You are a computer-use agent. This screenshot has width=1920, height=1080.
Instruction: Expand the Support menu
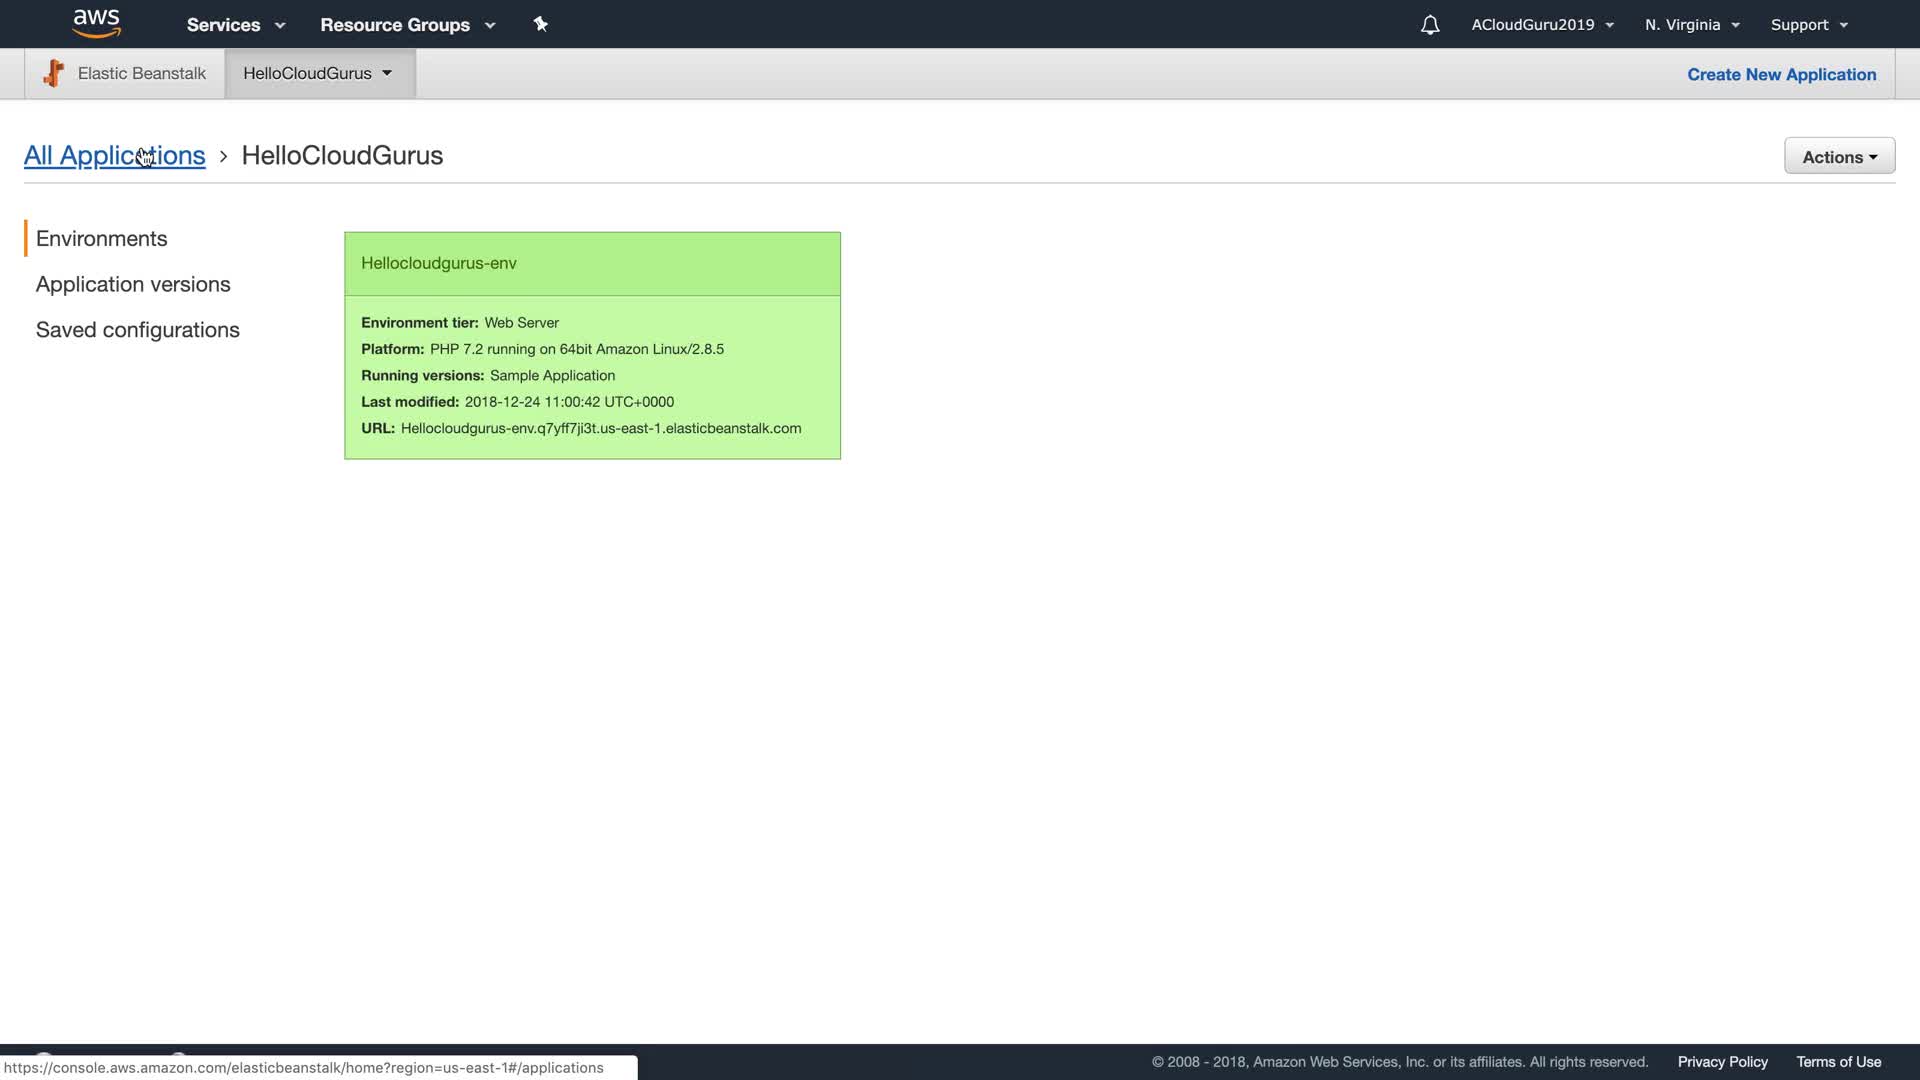(1809, 25)
